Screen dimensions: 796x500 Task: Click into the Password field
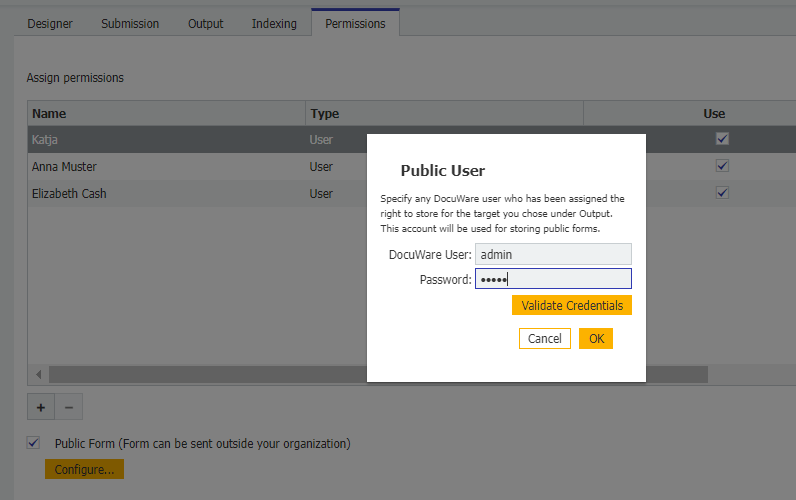pyautogui.click(x=553, y=279)
